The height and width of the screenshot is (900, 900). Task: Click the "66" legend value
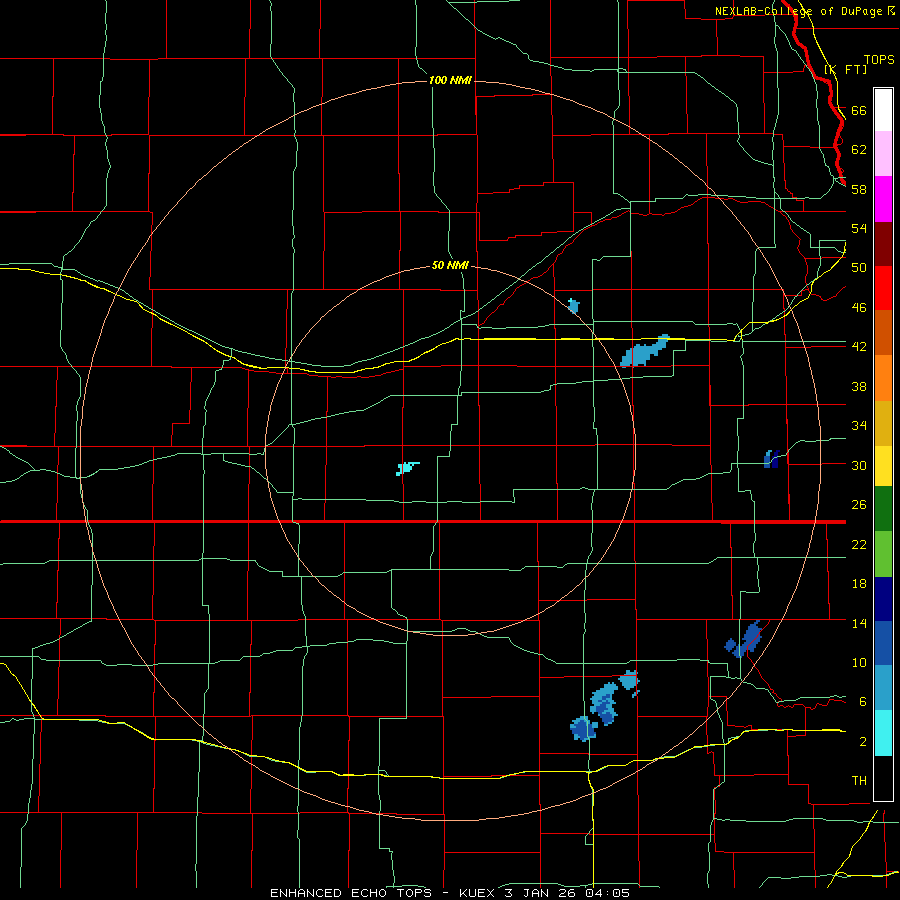pos(859,110)
